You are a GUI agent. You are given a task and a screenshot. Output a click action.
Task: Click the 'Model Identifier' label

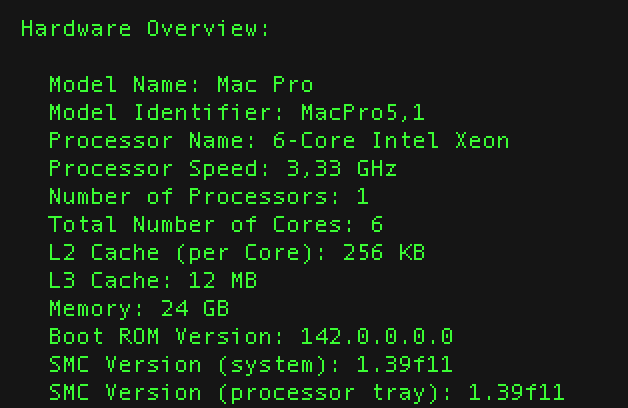[159, 112]
